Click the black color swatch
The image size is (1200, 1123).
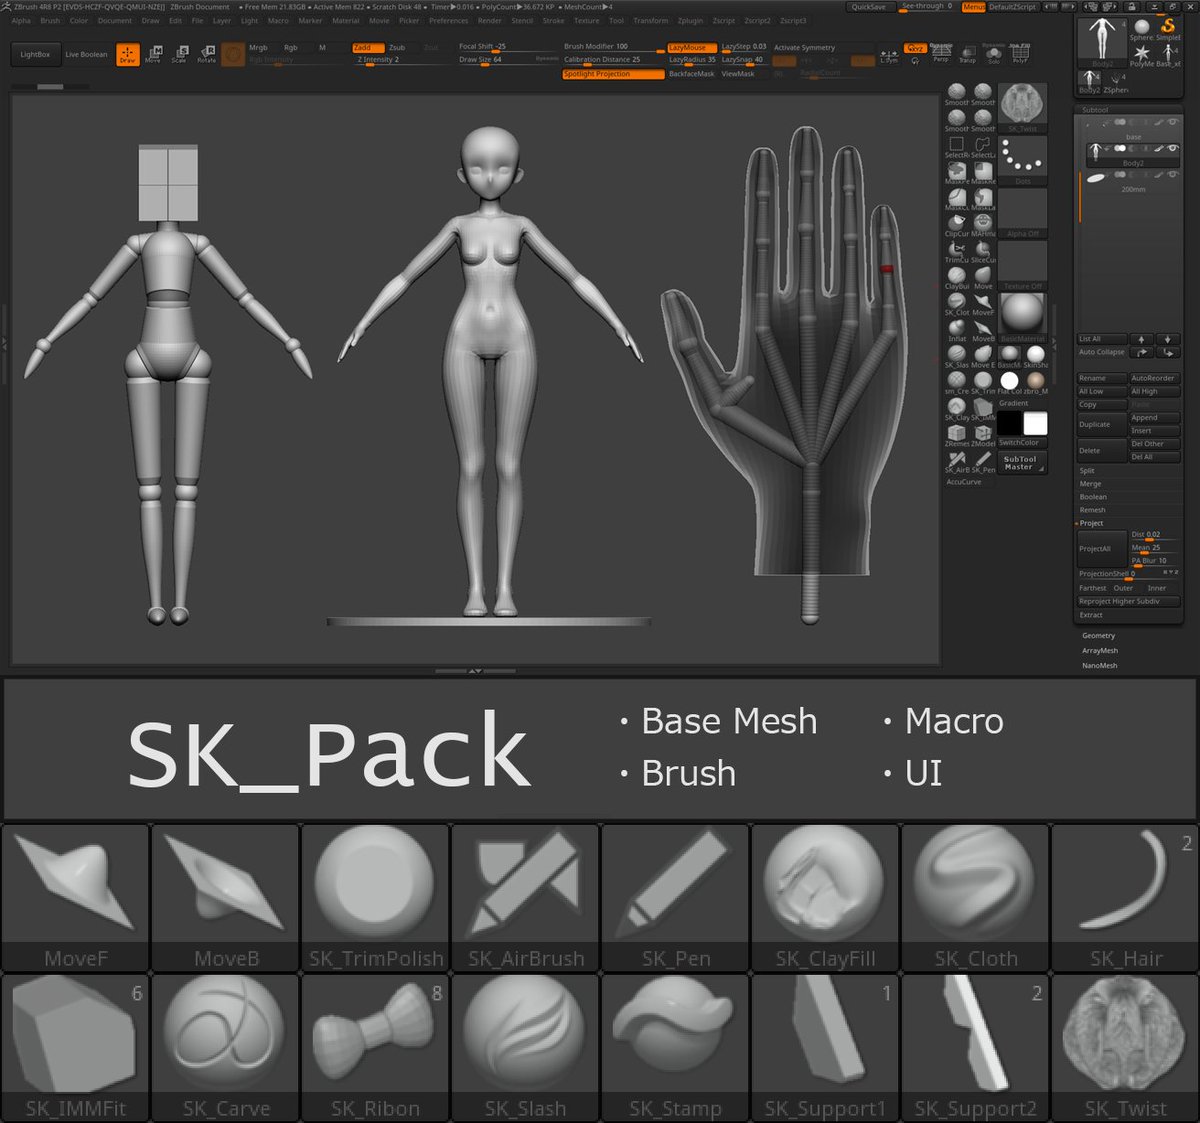point(1010,423)
